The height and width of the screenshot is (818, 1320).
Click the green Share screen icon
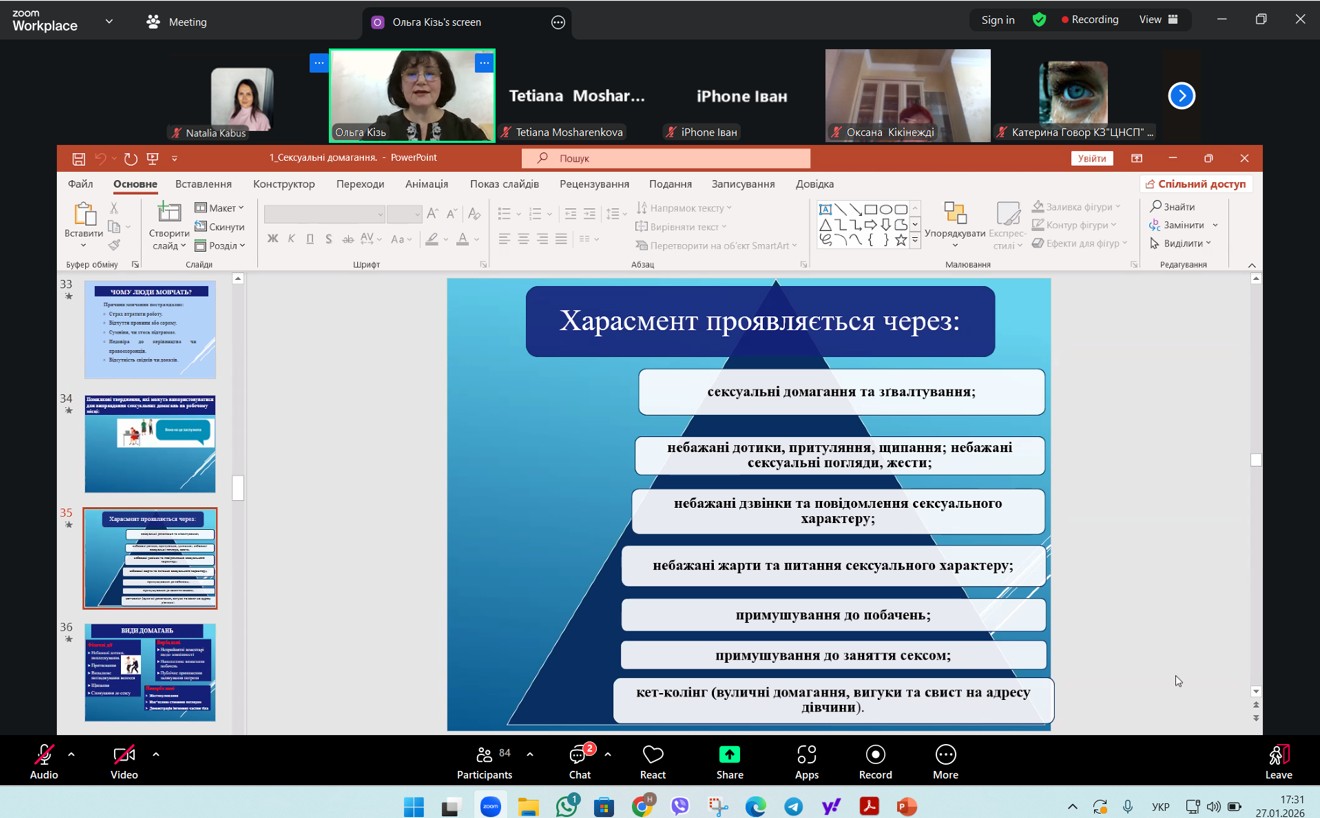(730, 755)
